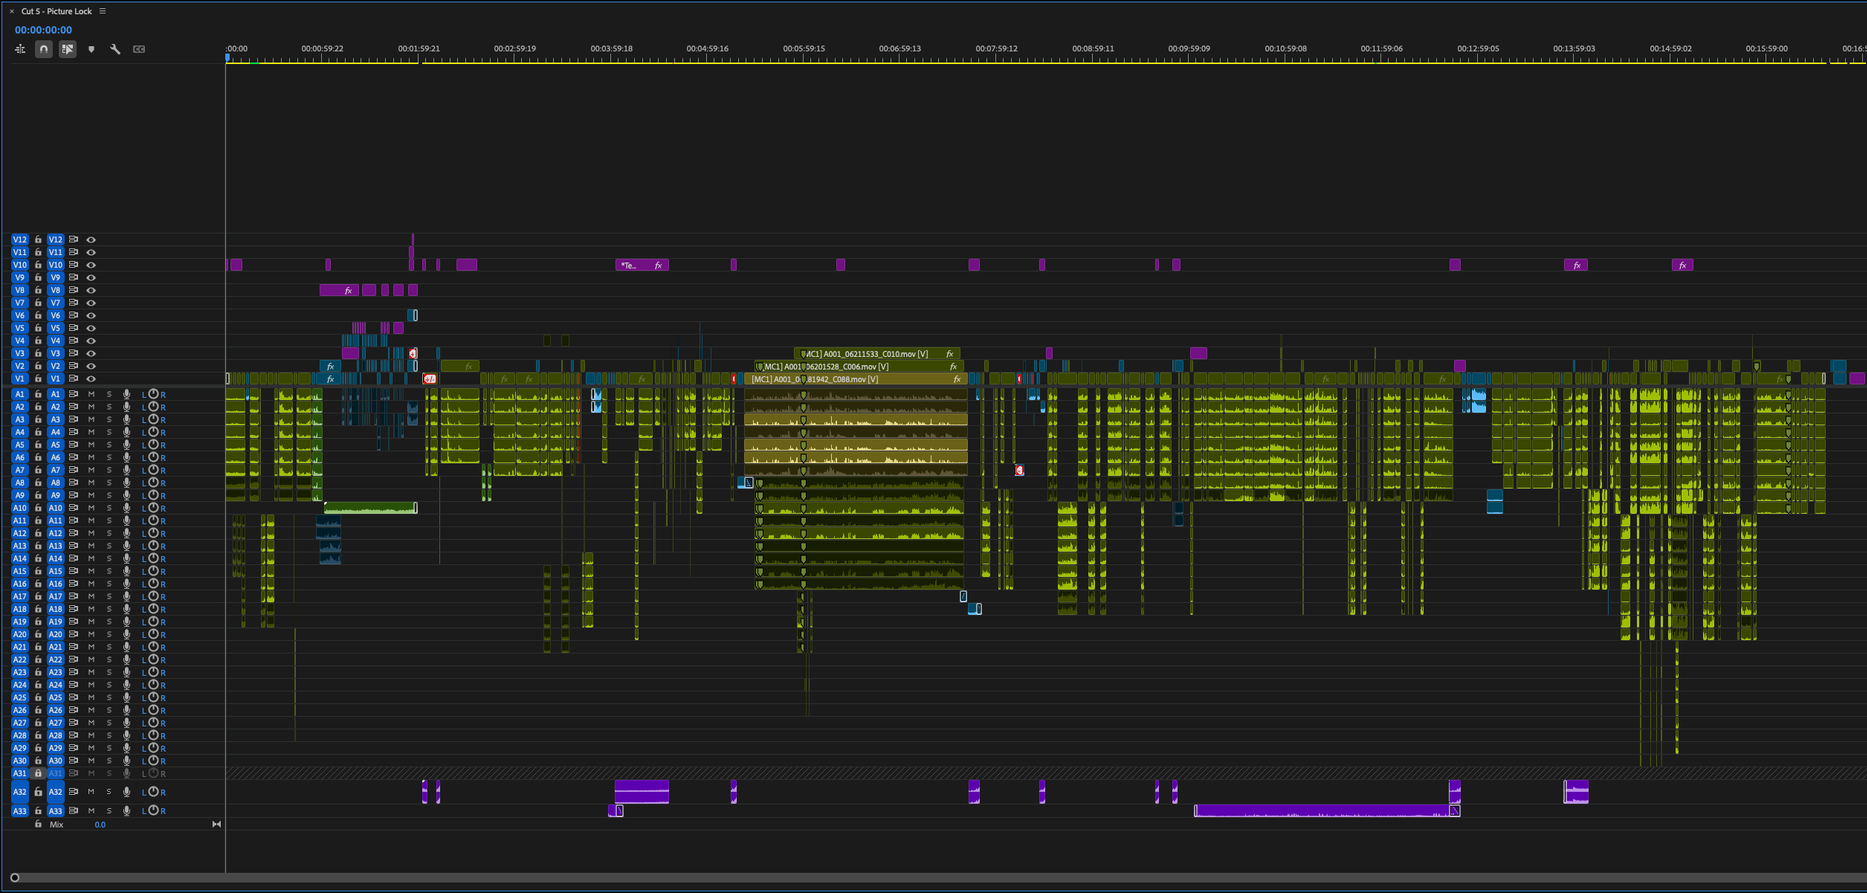
Task: Click go-to-end icon on Mix row
Action: pyautogui.click(x=216, y=825)
